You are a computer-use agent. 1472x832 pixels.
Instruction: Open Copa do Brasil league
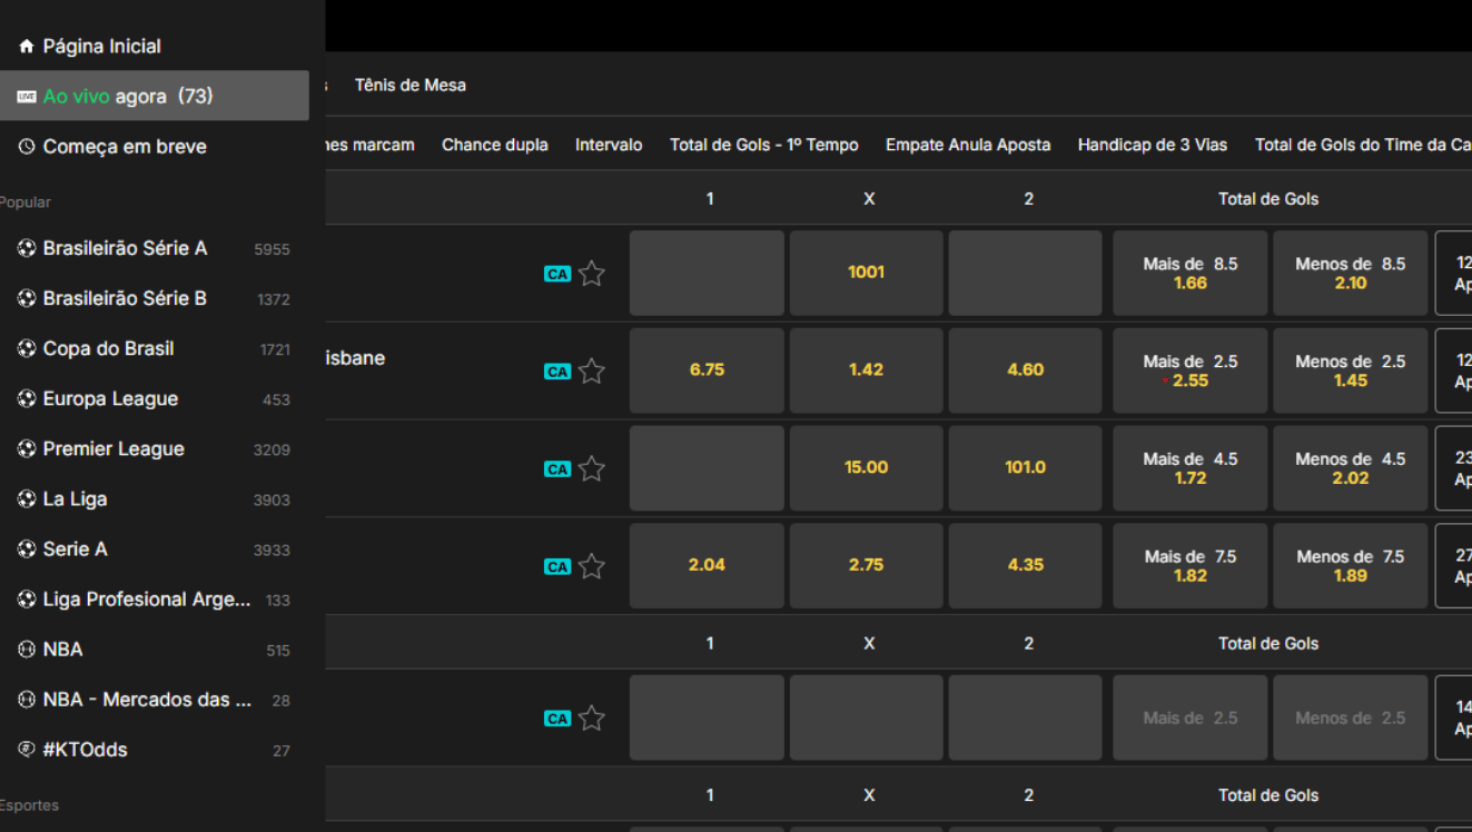[x=154, y=348]
